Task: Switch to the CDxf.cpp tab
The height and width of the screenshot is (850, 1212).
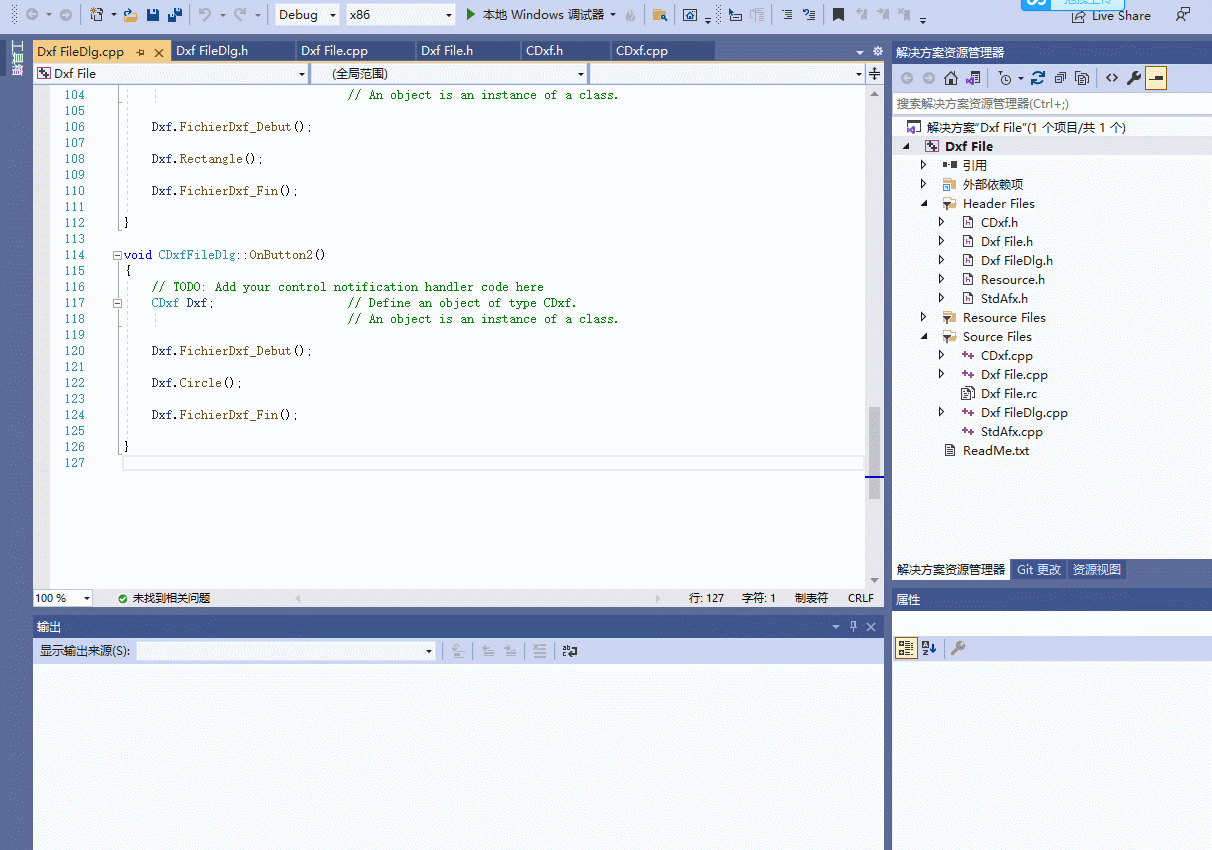Action: [642, 51]
